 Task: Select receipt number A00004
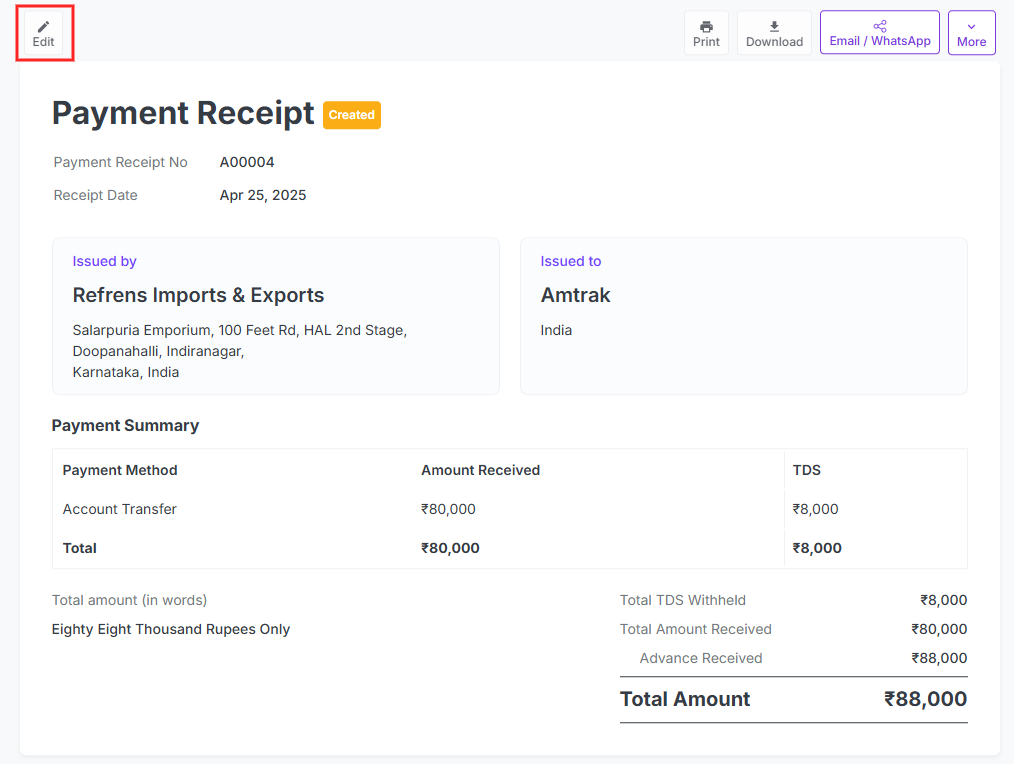click(247, 162)
